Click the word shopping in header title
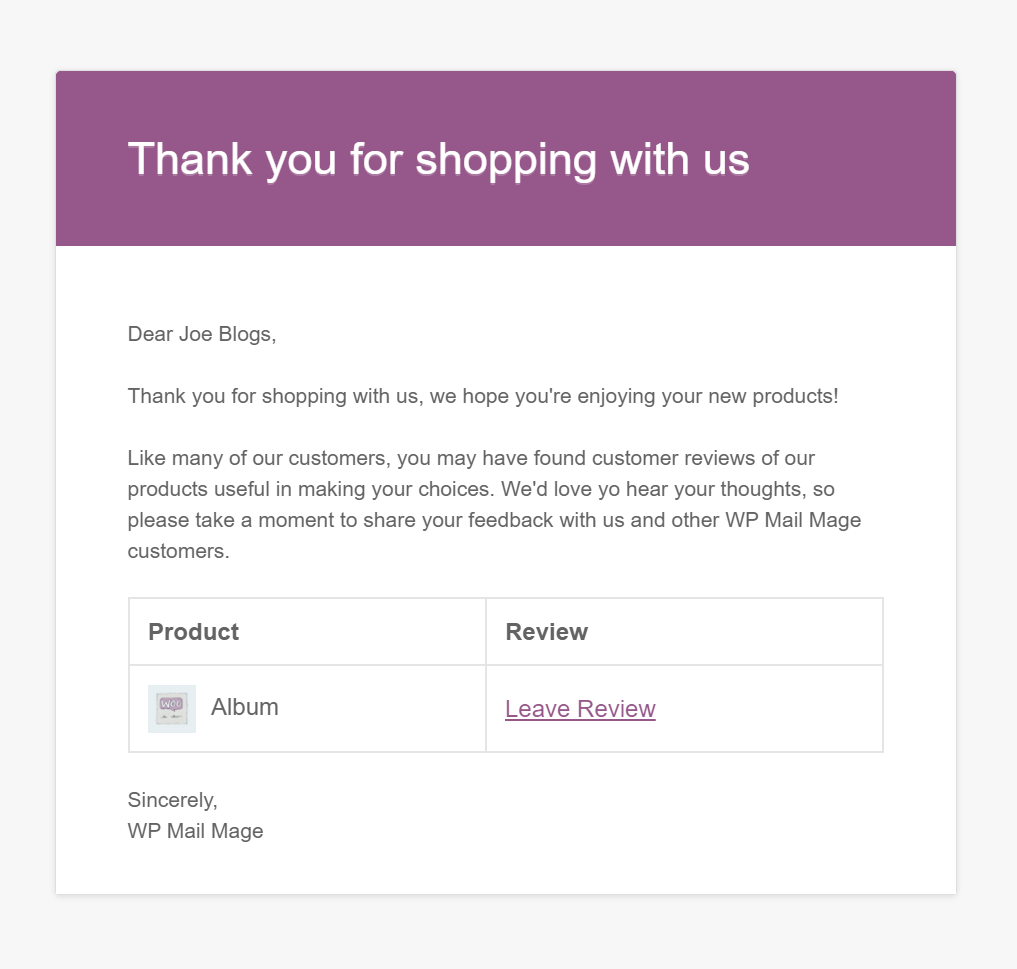The height and width of the screenshot is (969, 1017). pyautogui.click(x=506, y=161)
